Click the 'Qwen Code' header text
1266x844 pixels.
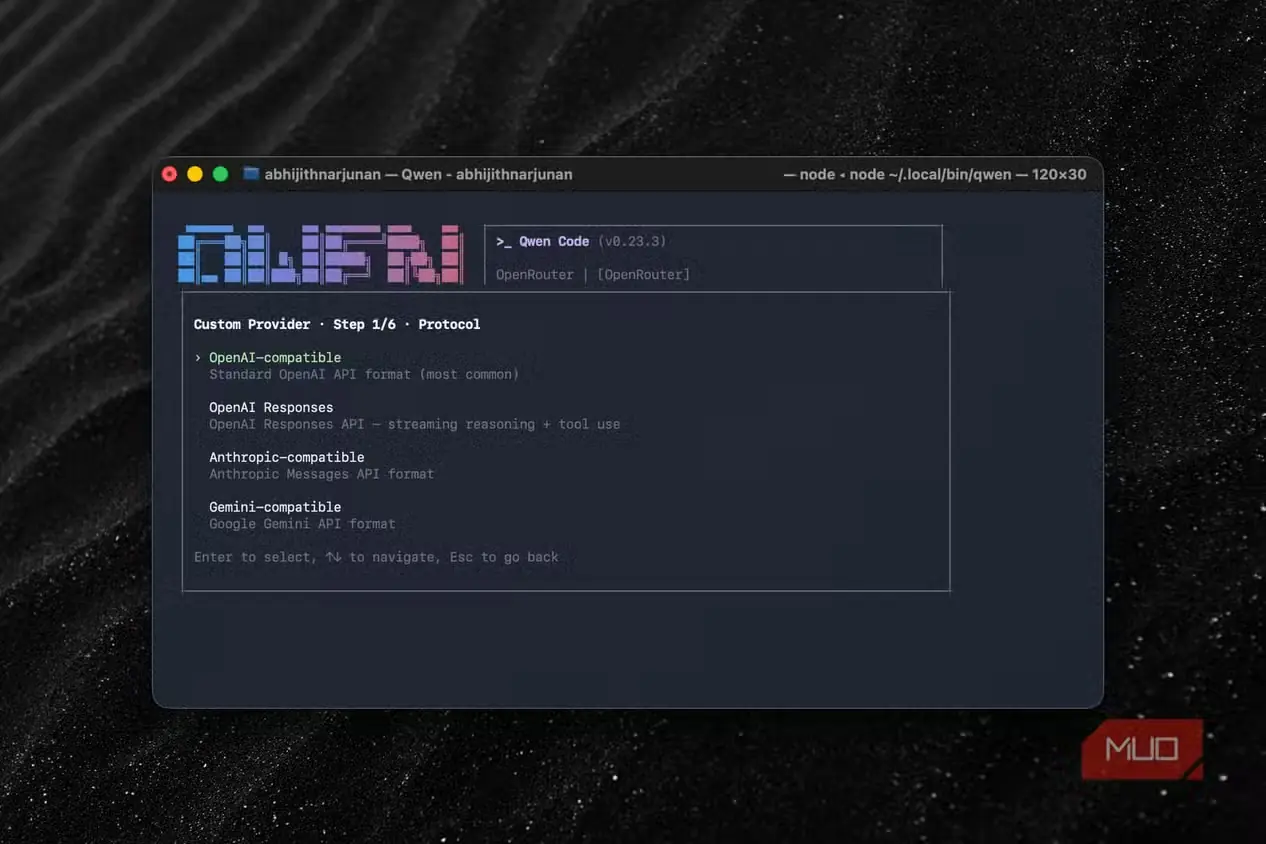pyautogui.click(x=554, y=241)
